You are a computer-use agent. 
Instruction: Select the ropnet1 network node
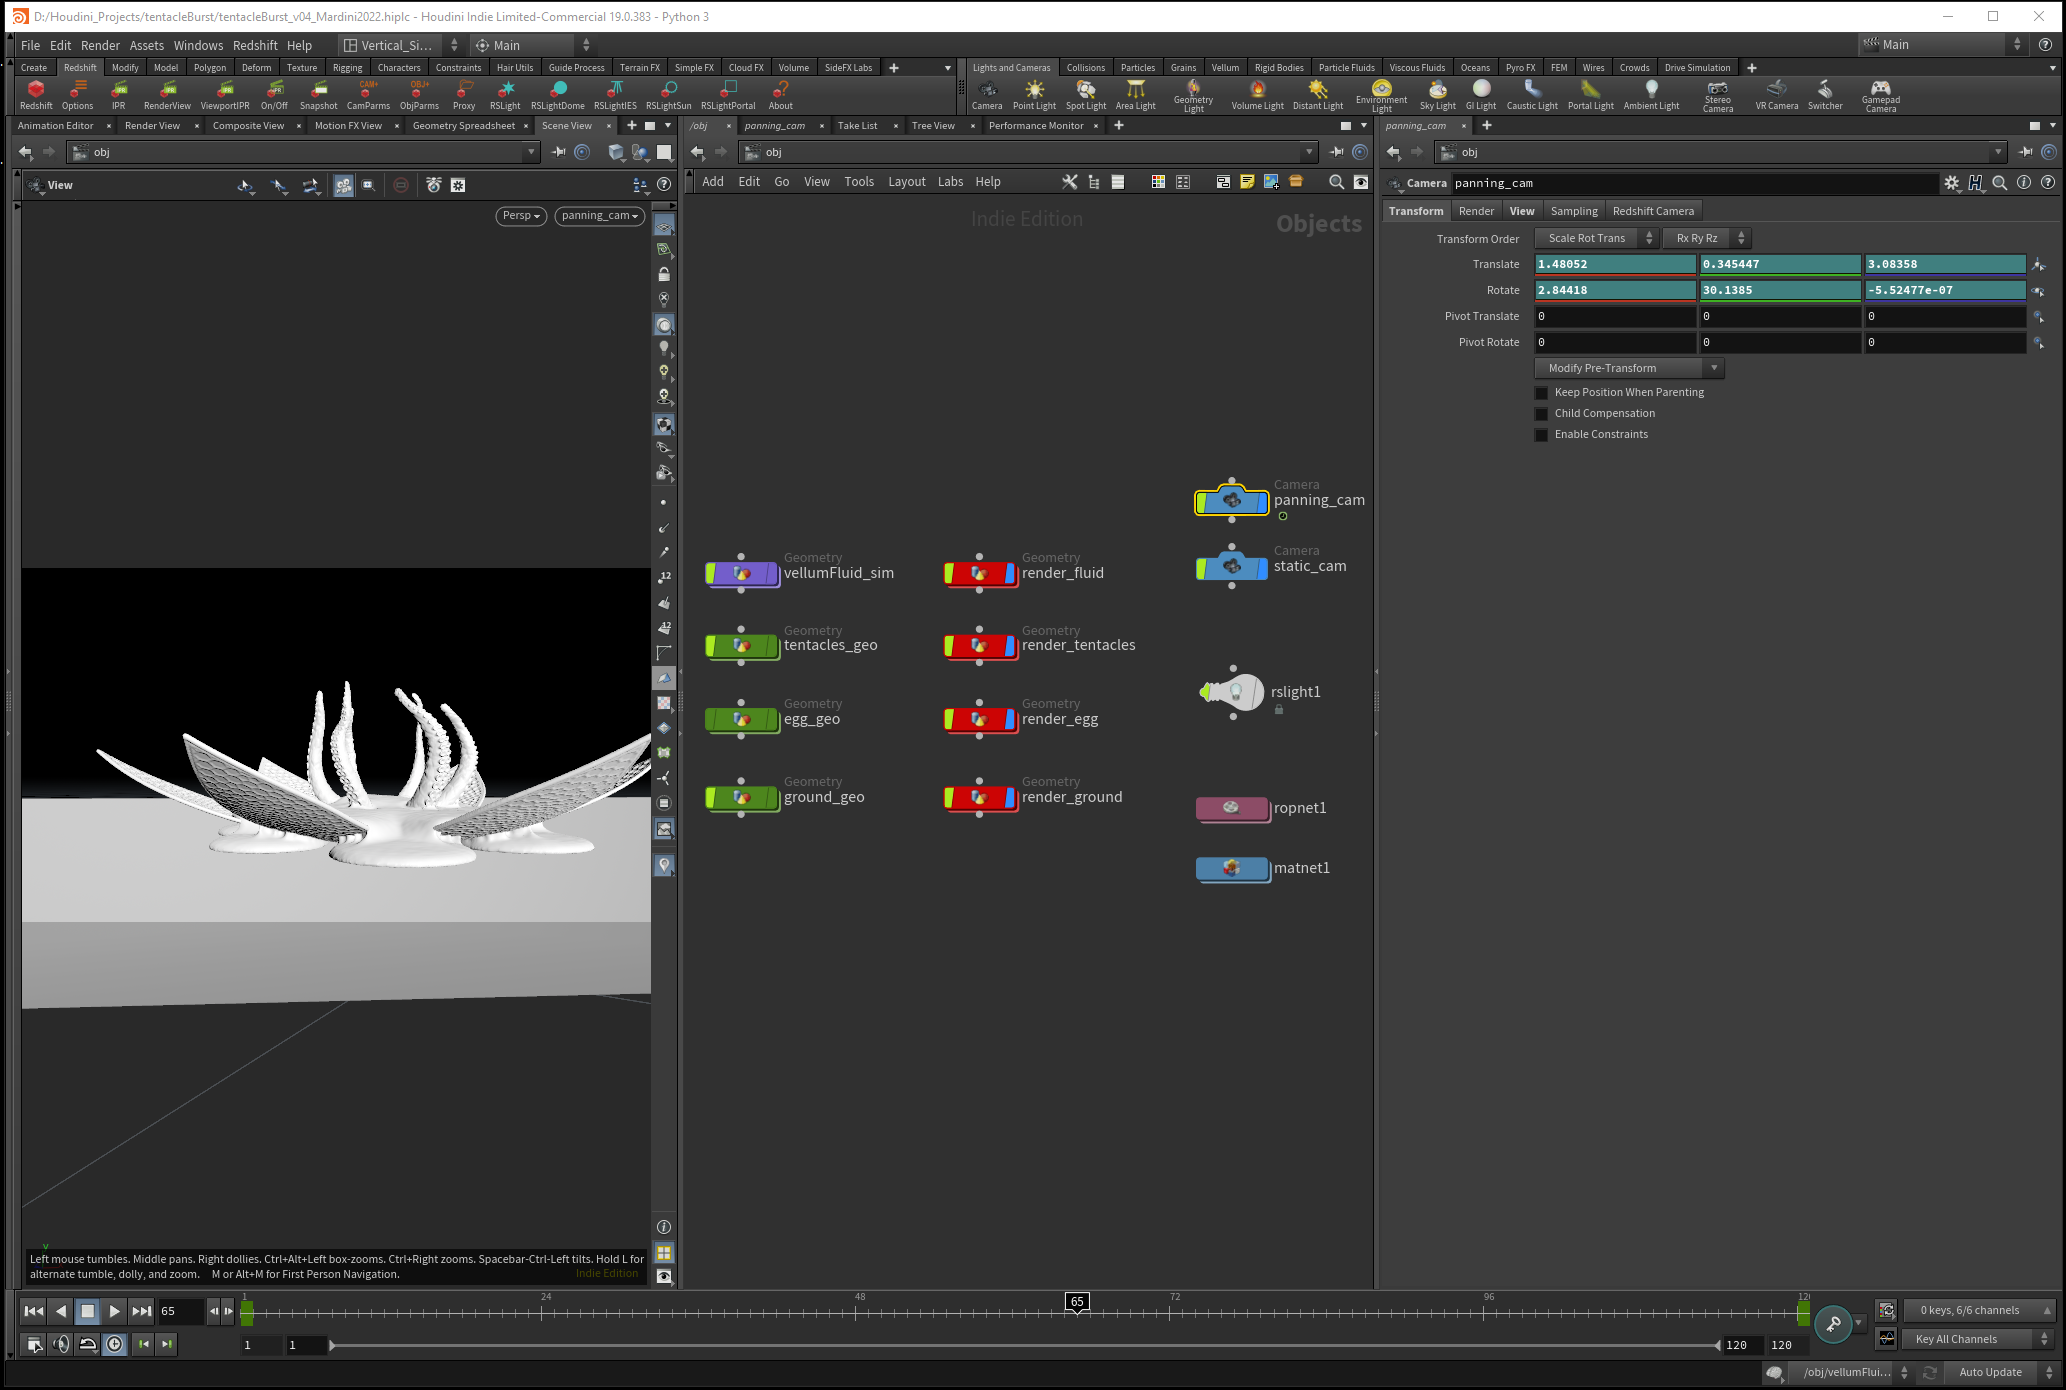click(x=1232, y=808)
